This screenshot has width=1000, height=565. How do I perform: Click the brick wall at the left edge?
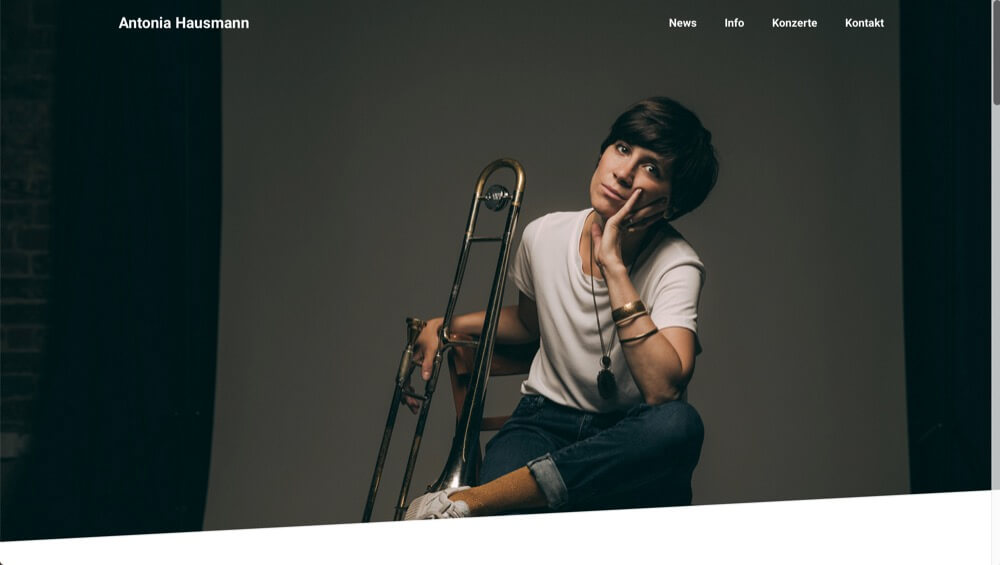click(26, 255)
